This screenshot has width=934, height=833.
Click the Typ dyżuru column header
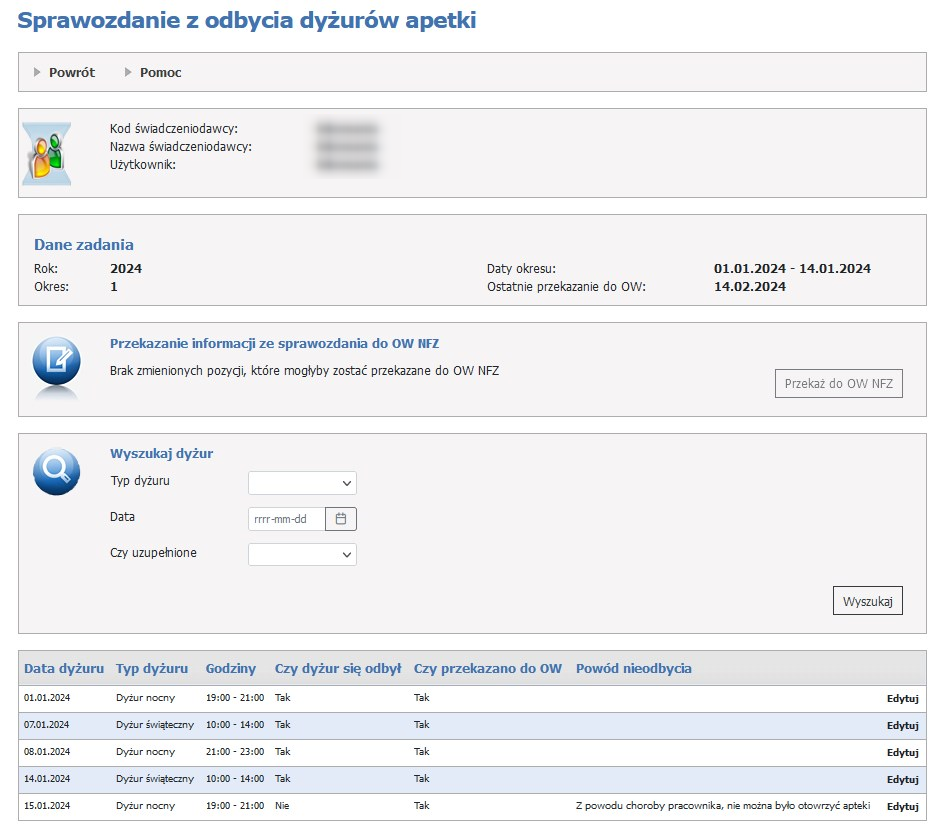point(152,668)
